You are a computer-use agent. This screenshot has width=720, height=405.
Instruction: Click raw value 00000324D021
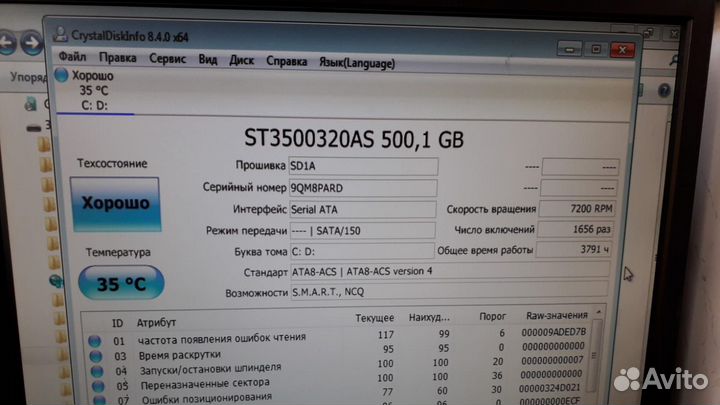(x=550, y=388)
